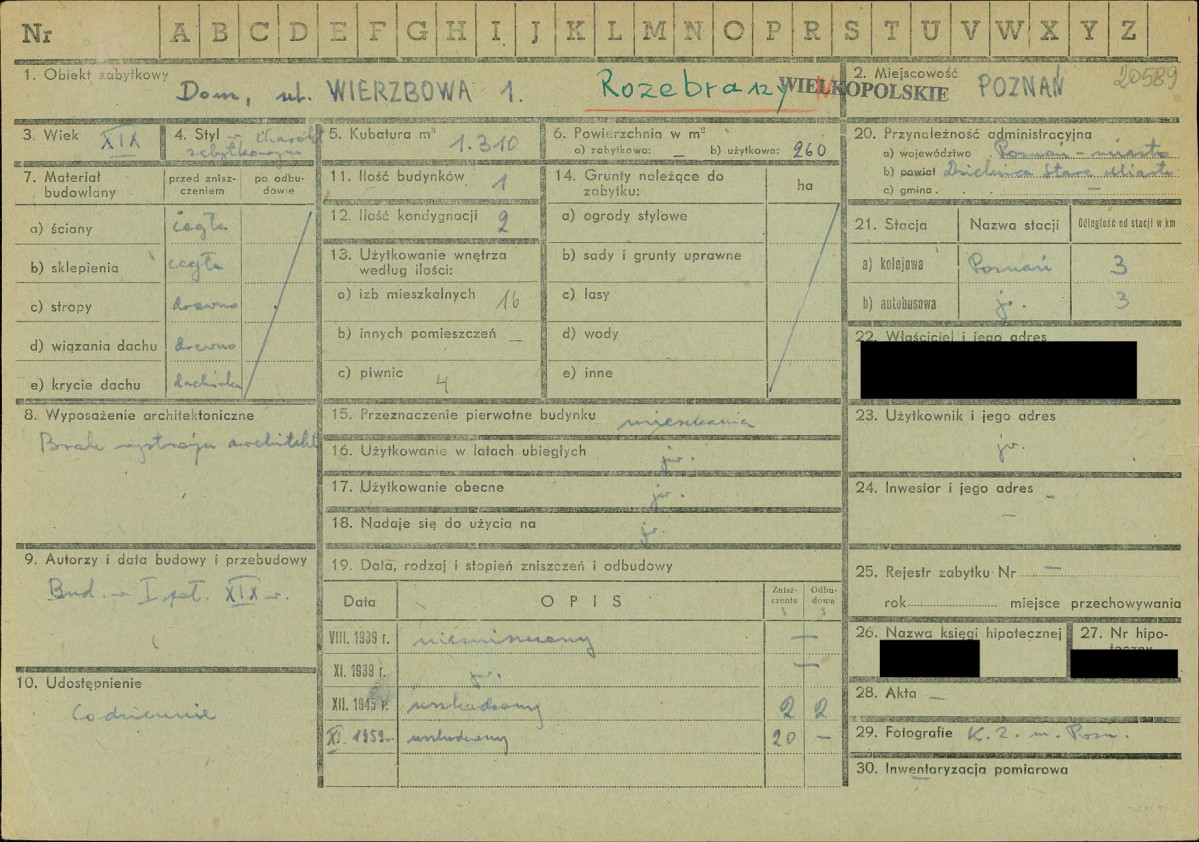Viewport: 1199px width, 842px height.
Task: Click the '21. Stacja' label
Action: point(891,225)
